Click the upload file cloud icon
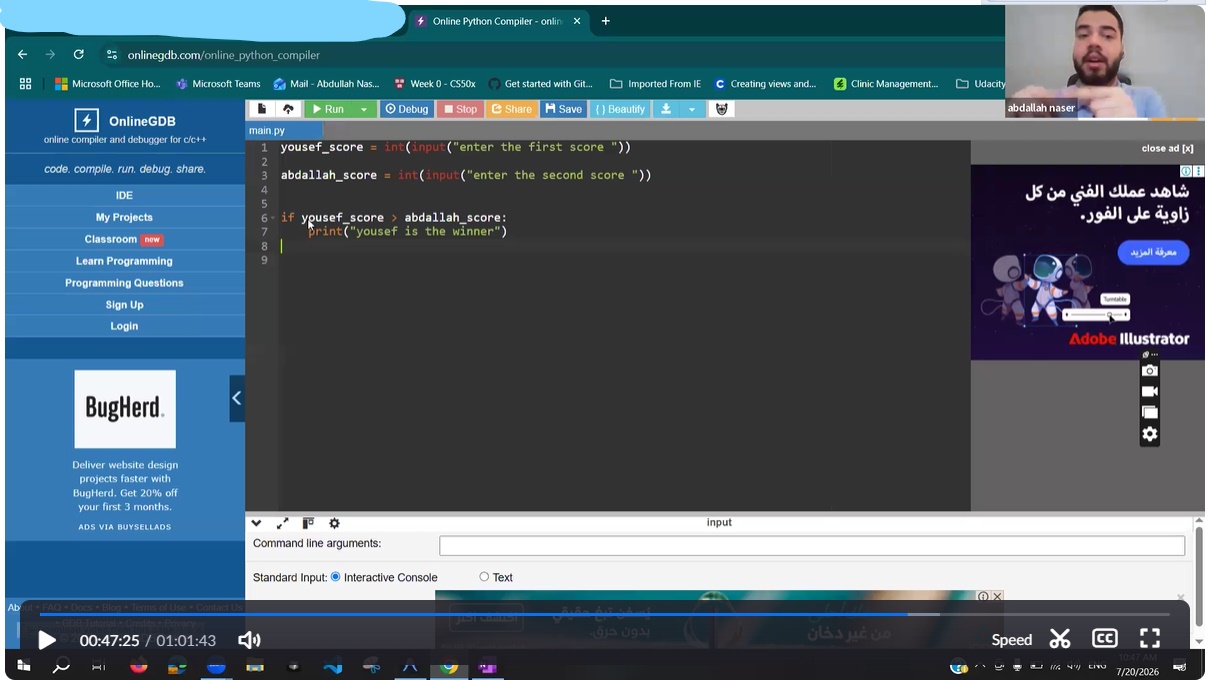1208x680 pixels. 288,109
